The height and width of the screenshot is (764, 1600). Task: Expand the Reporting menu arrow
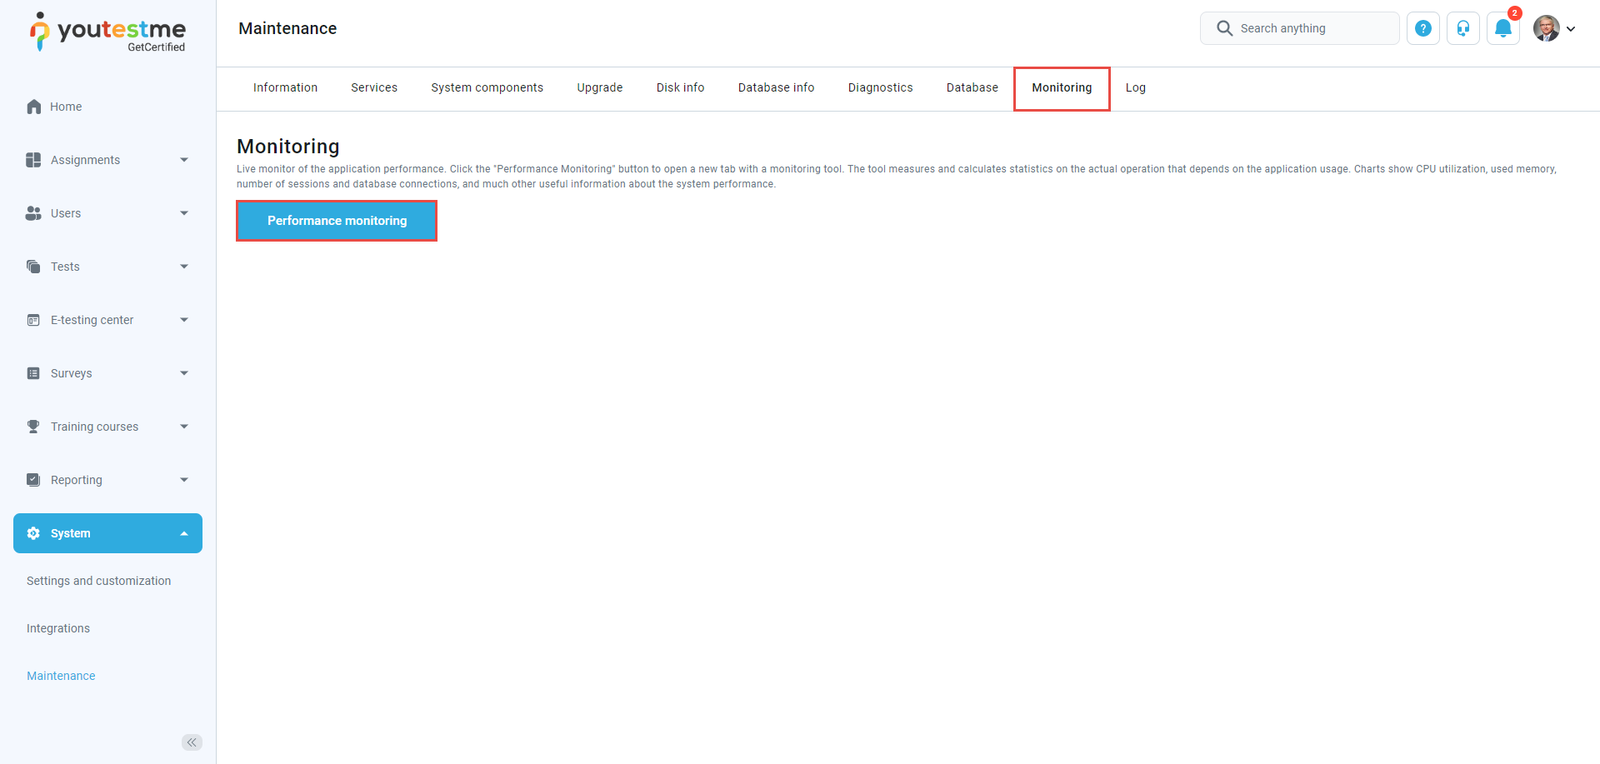tap(184, 480)
